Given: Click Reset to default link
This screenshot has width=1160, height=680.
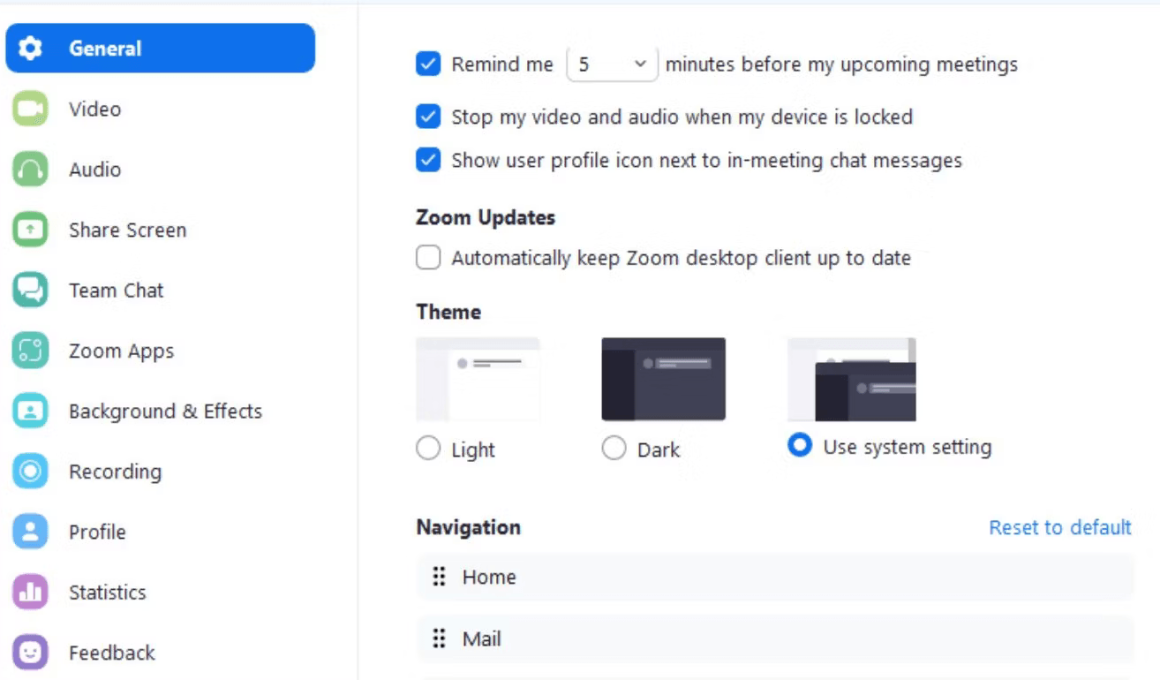Looking at the screenshot, I should (1060, 527).
